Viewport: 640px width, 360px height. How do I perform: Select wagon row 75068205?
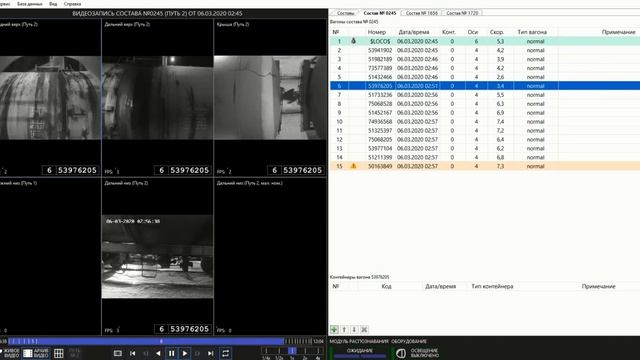pos(485,139)
